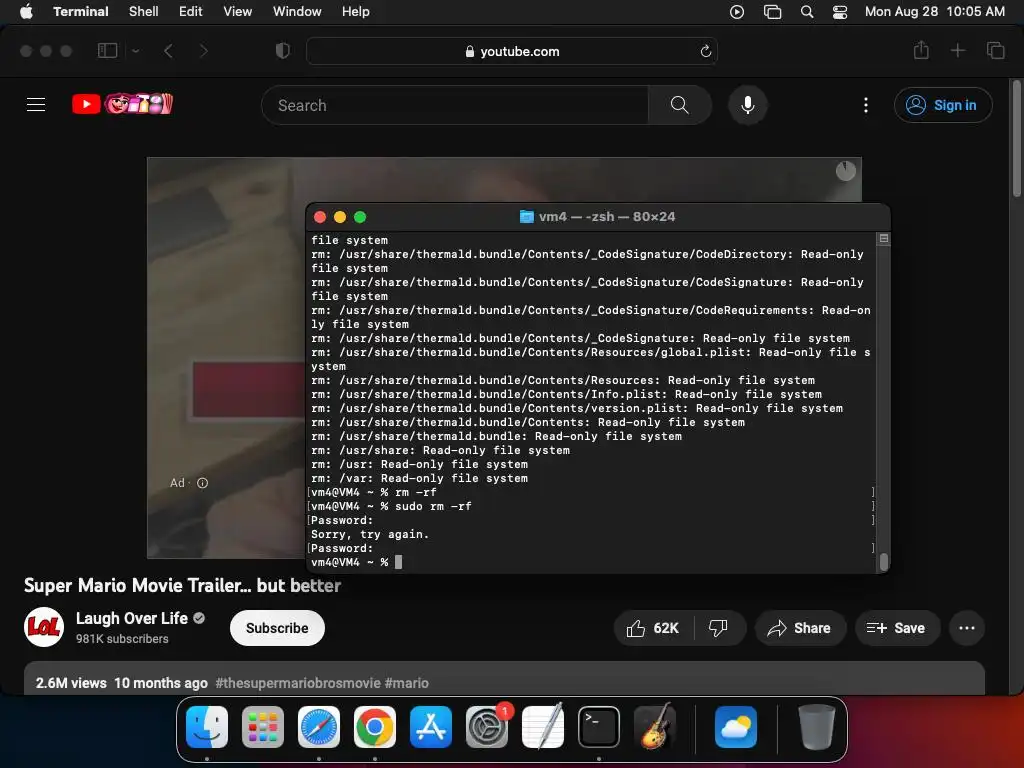This screenshot has height=768, width=1024.
Task: Click the Terminal window scrollbar thumb
Action: coord(884,562)
